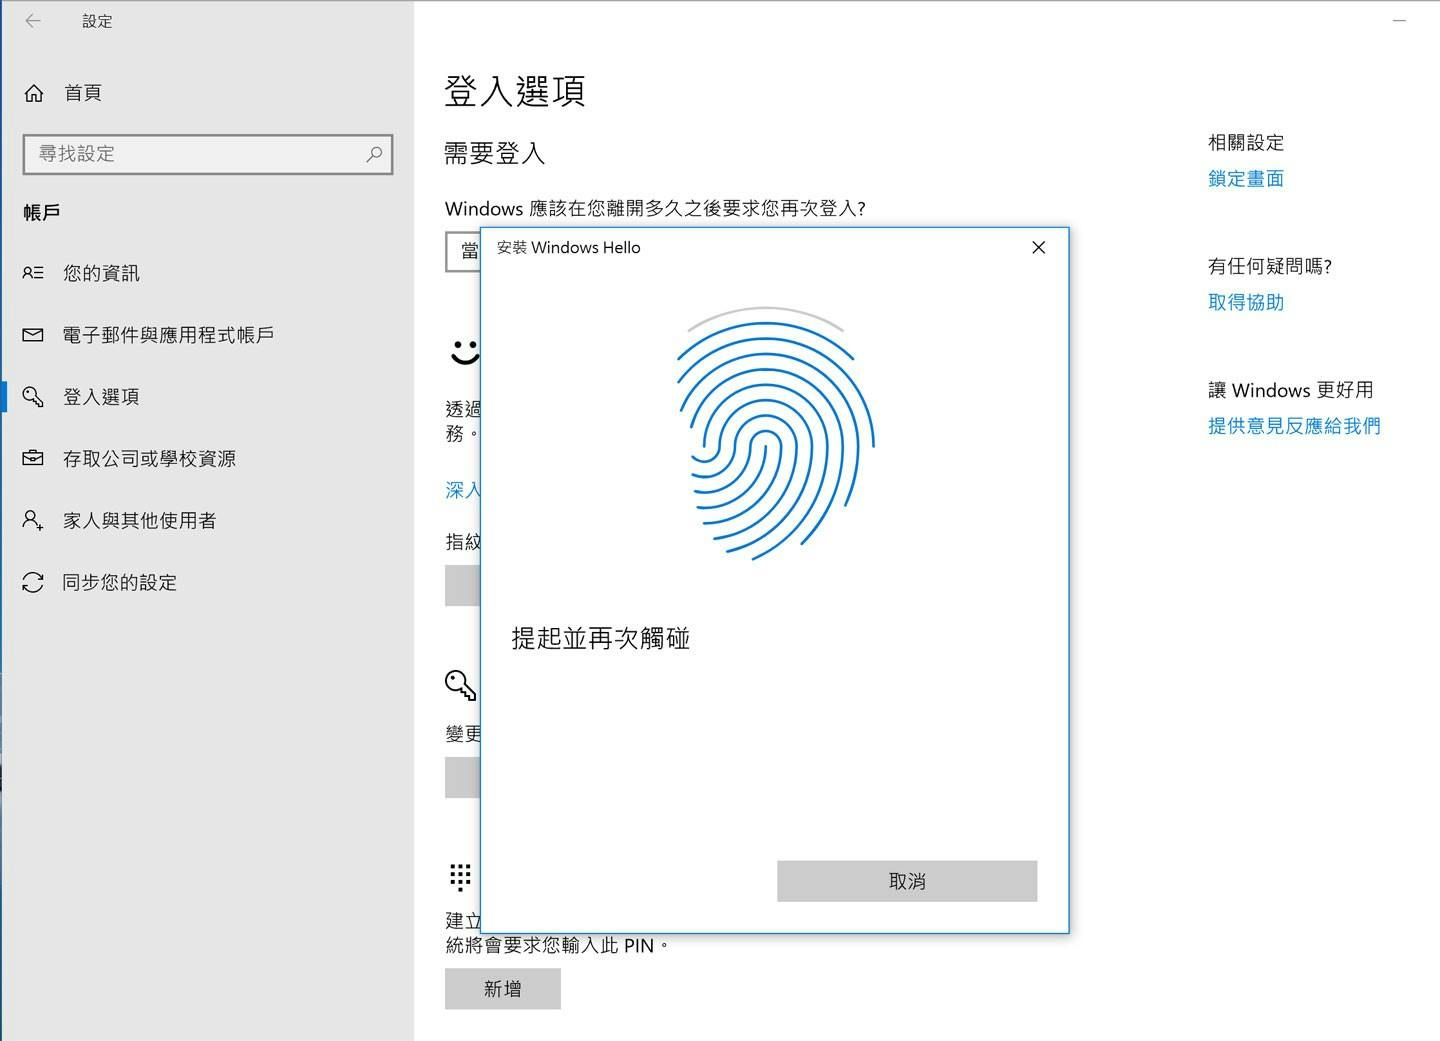Navigate to 家人與其他使用者
The width and height of the screenshot is (1440, 1041).
pyautogui.click(x=139, y=521)
